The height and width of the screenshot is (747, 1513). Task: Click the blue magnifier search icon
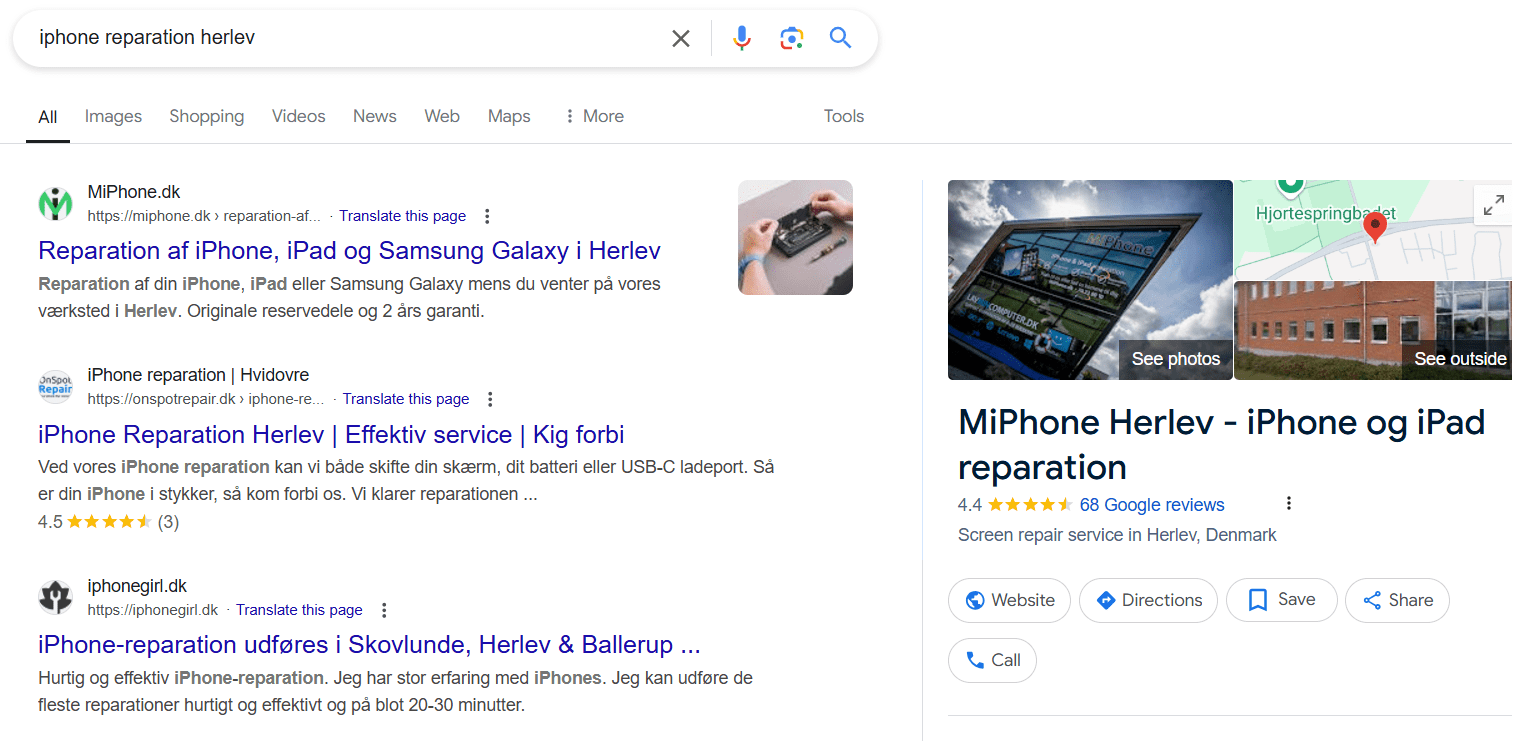pyautogui.click(x=840, y=39)
